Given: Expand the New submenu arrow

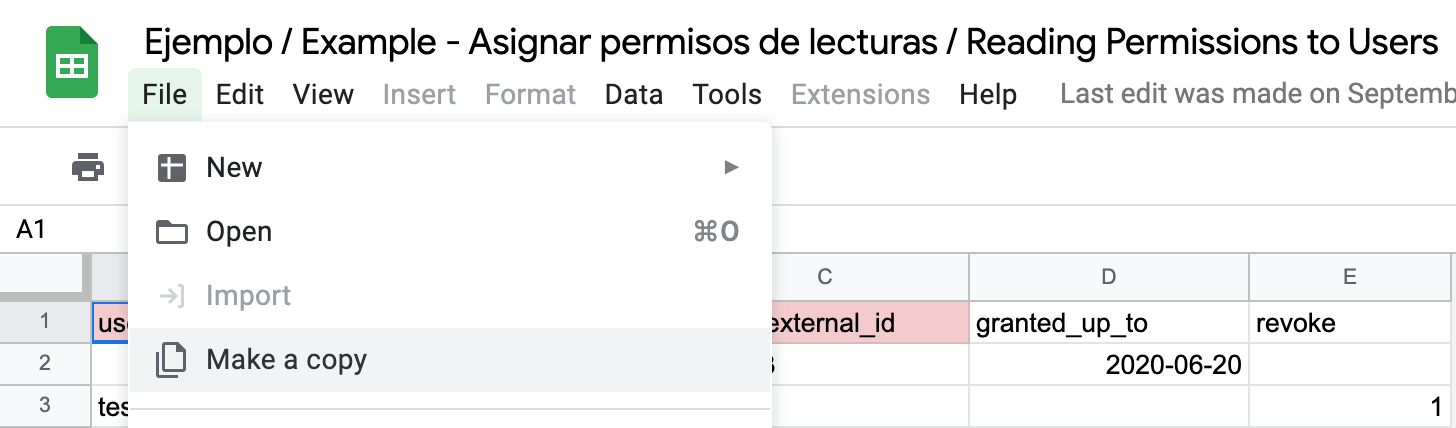Looking at the screenshot, I should coord(731,168).
